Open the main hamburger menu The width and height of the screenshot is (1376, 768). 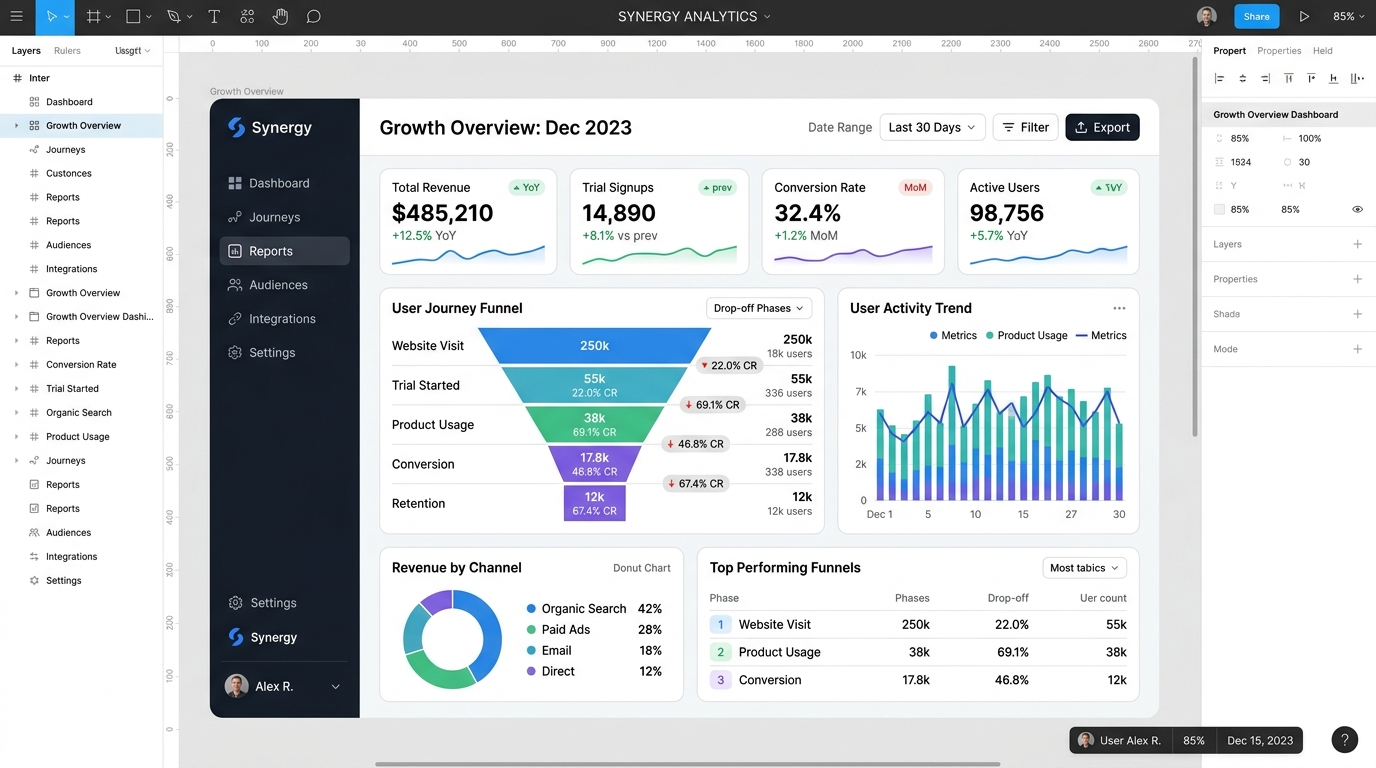[x=16, y=17]
